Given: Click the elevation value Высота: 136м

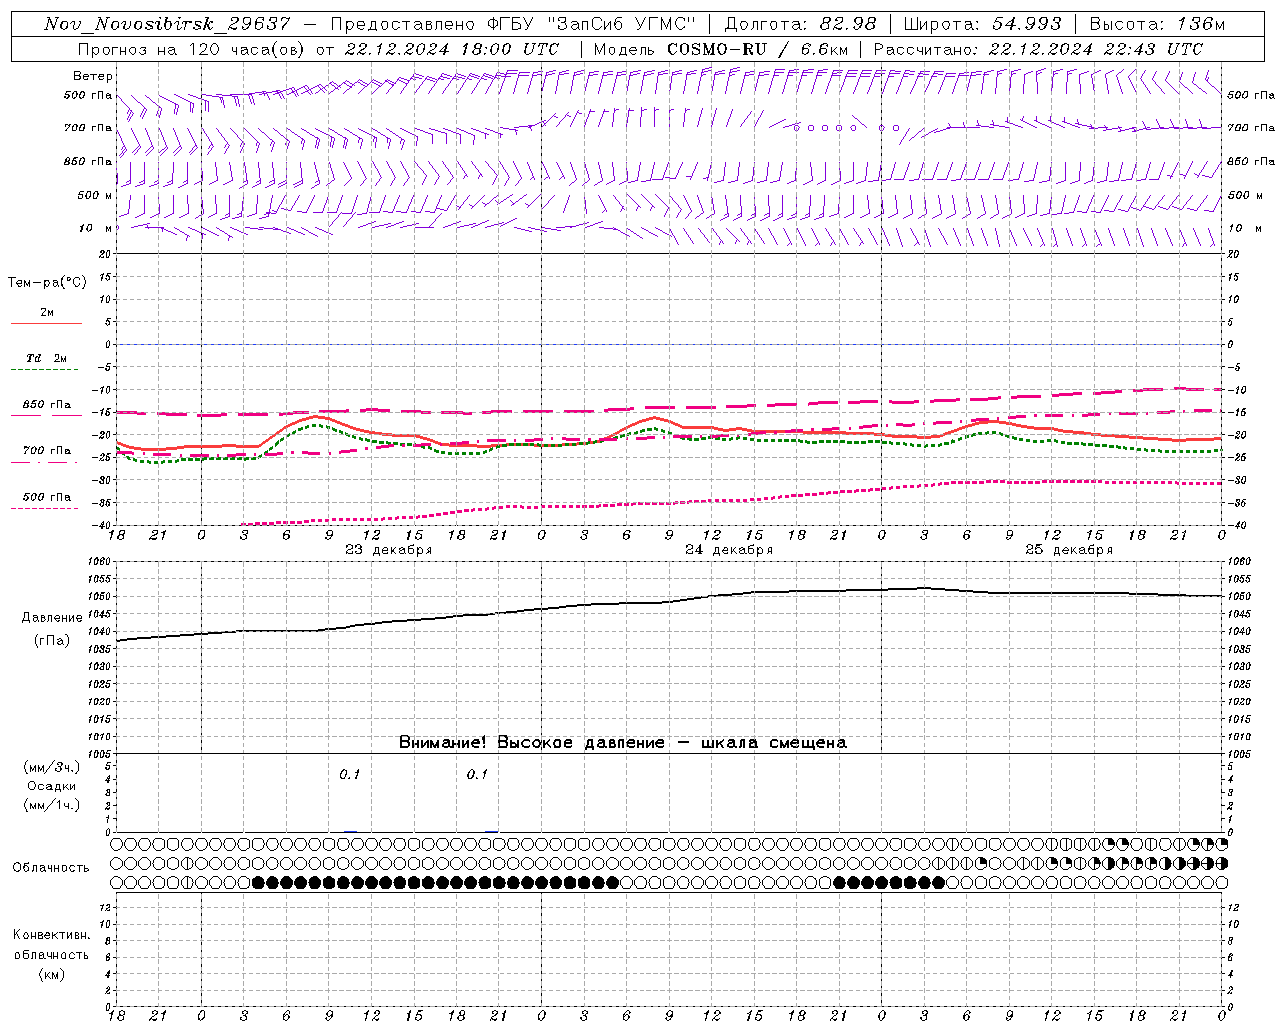Looking at the screenshot, I should click(1157, 24).
